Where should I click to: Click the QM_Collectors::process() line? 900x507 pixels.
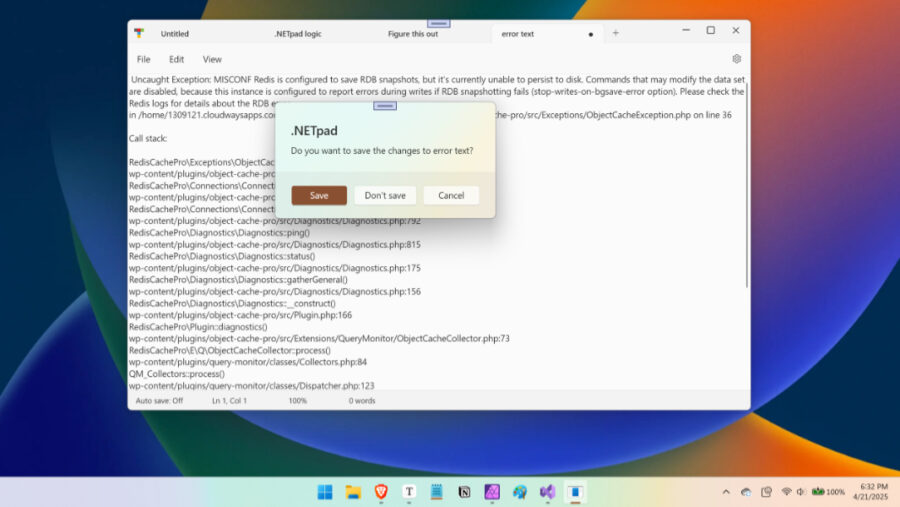point(176,374)
